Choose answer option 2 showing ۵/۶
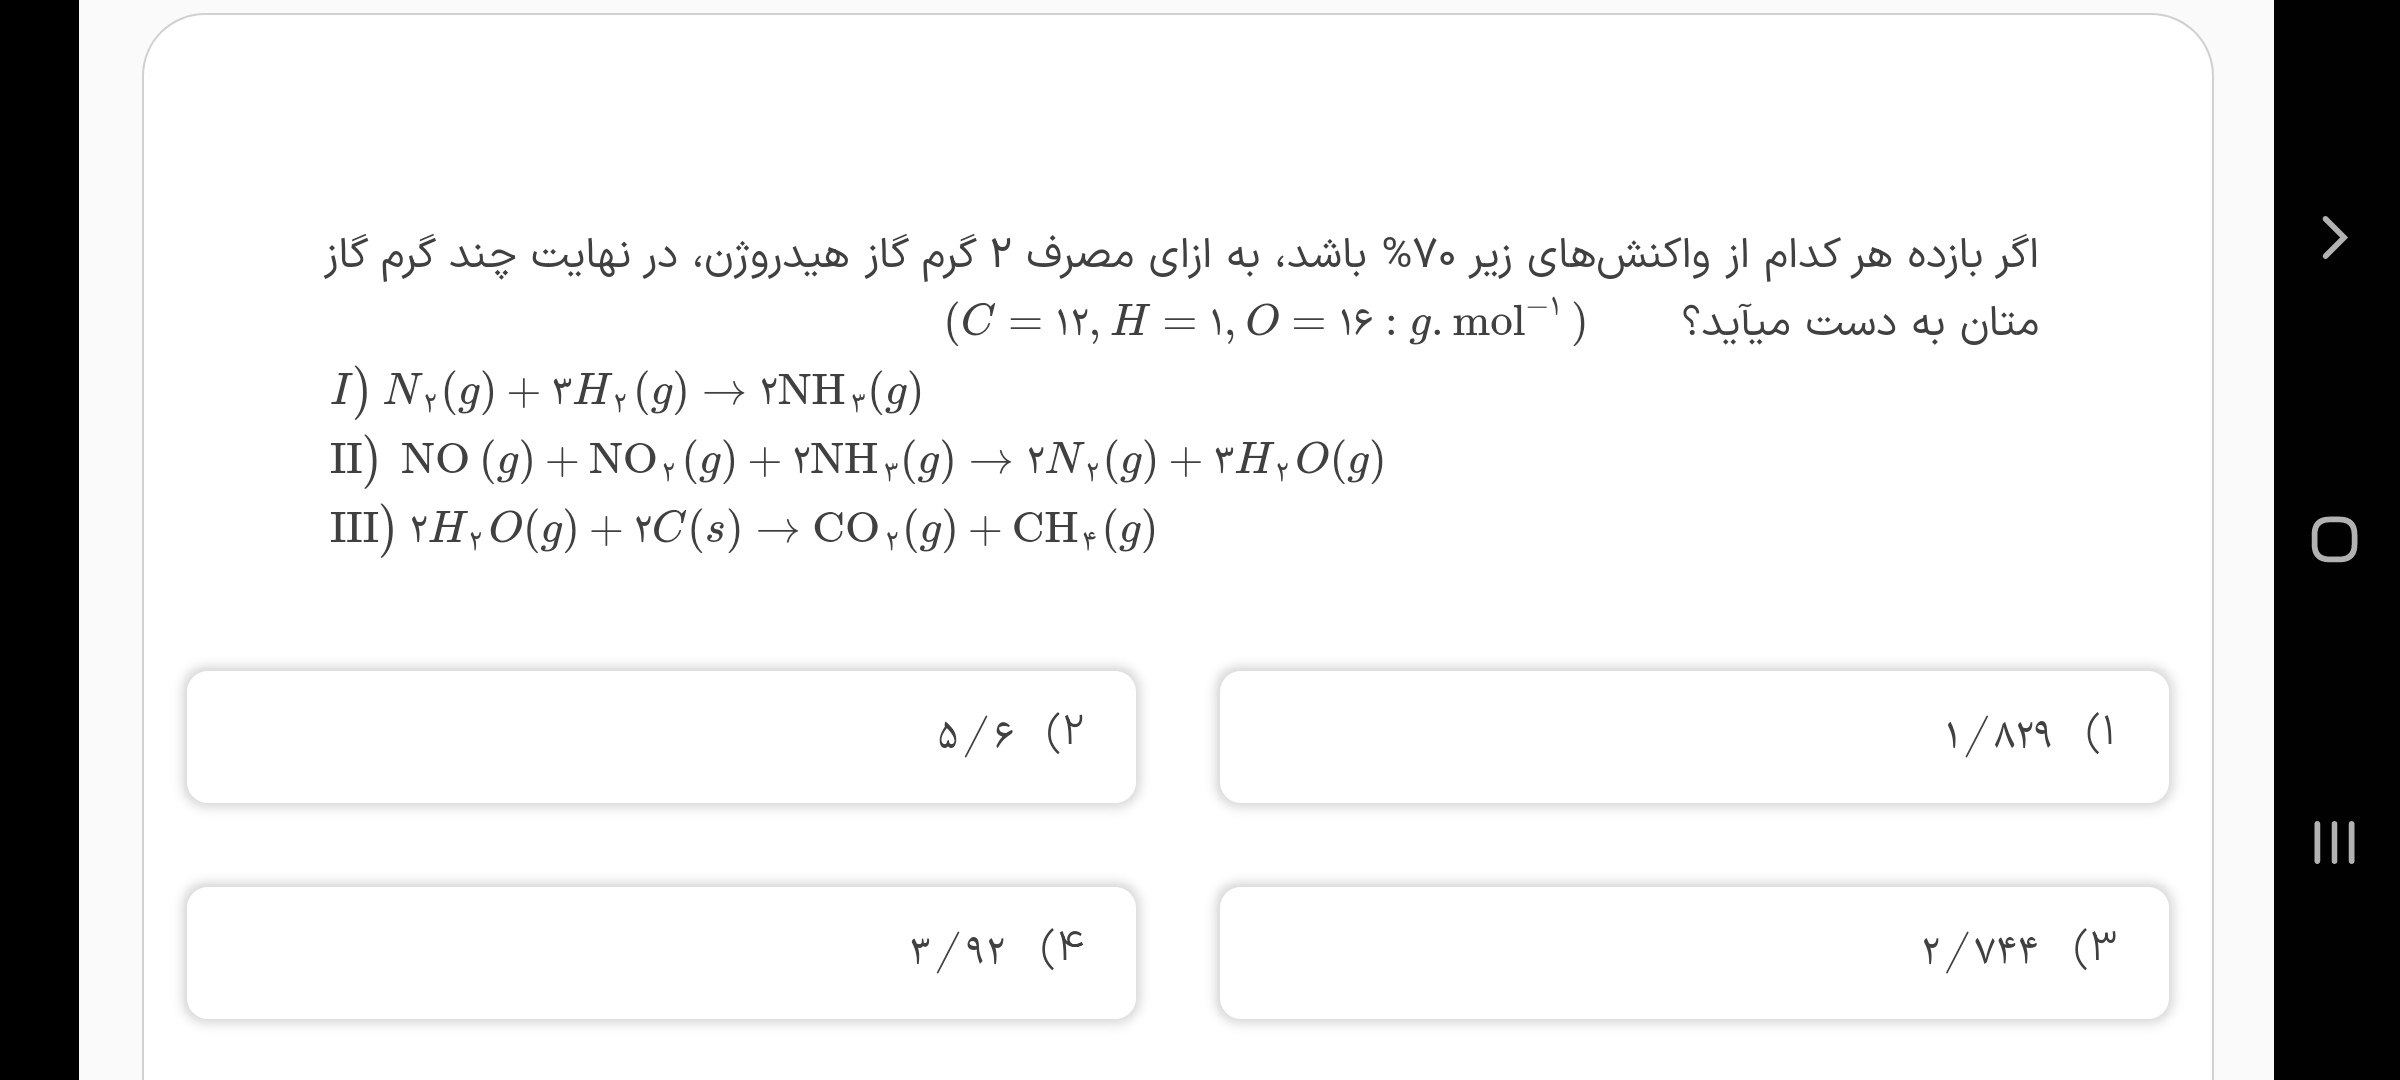 [661, 736]
